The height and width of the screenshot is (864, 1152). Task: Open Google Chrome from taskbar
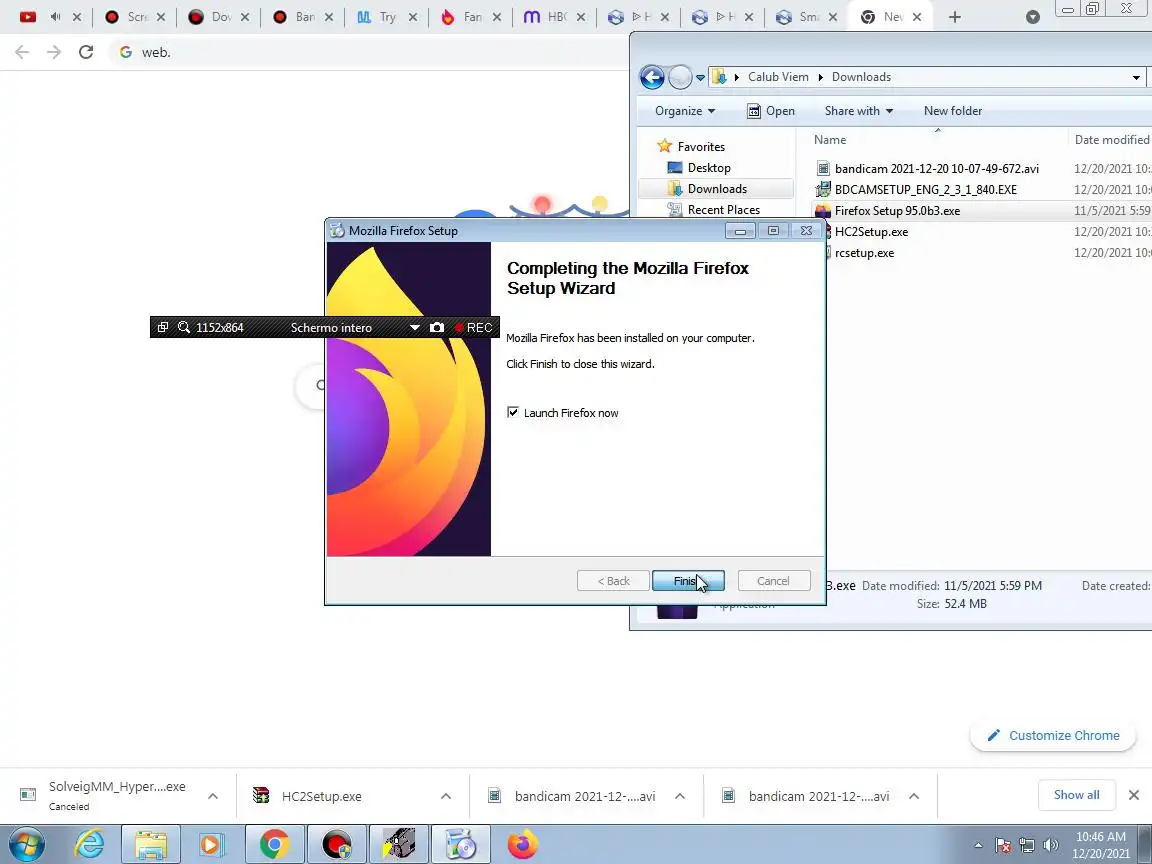coord(273,844)
